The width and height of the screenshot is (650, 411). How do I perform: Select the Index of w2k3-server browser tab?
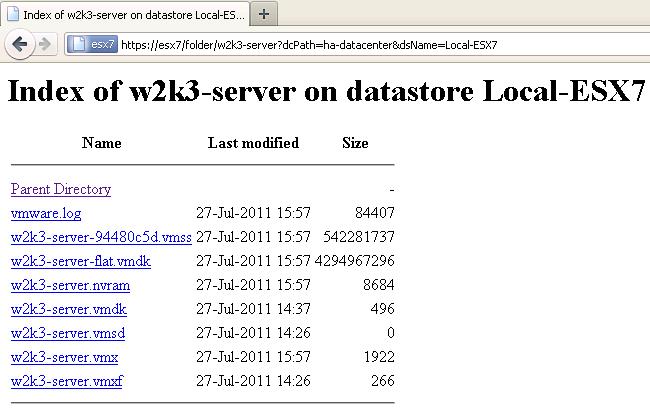click(x=125, y=14)
